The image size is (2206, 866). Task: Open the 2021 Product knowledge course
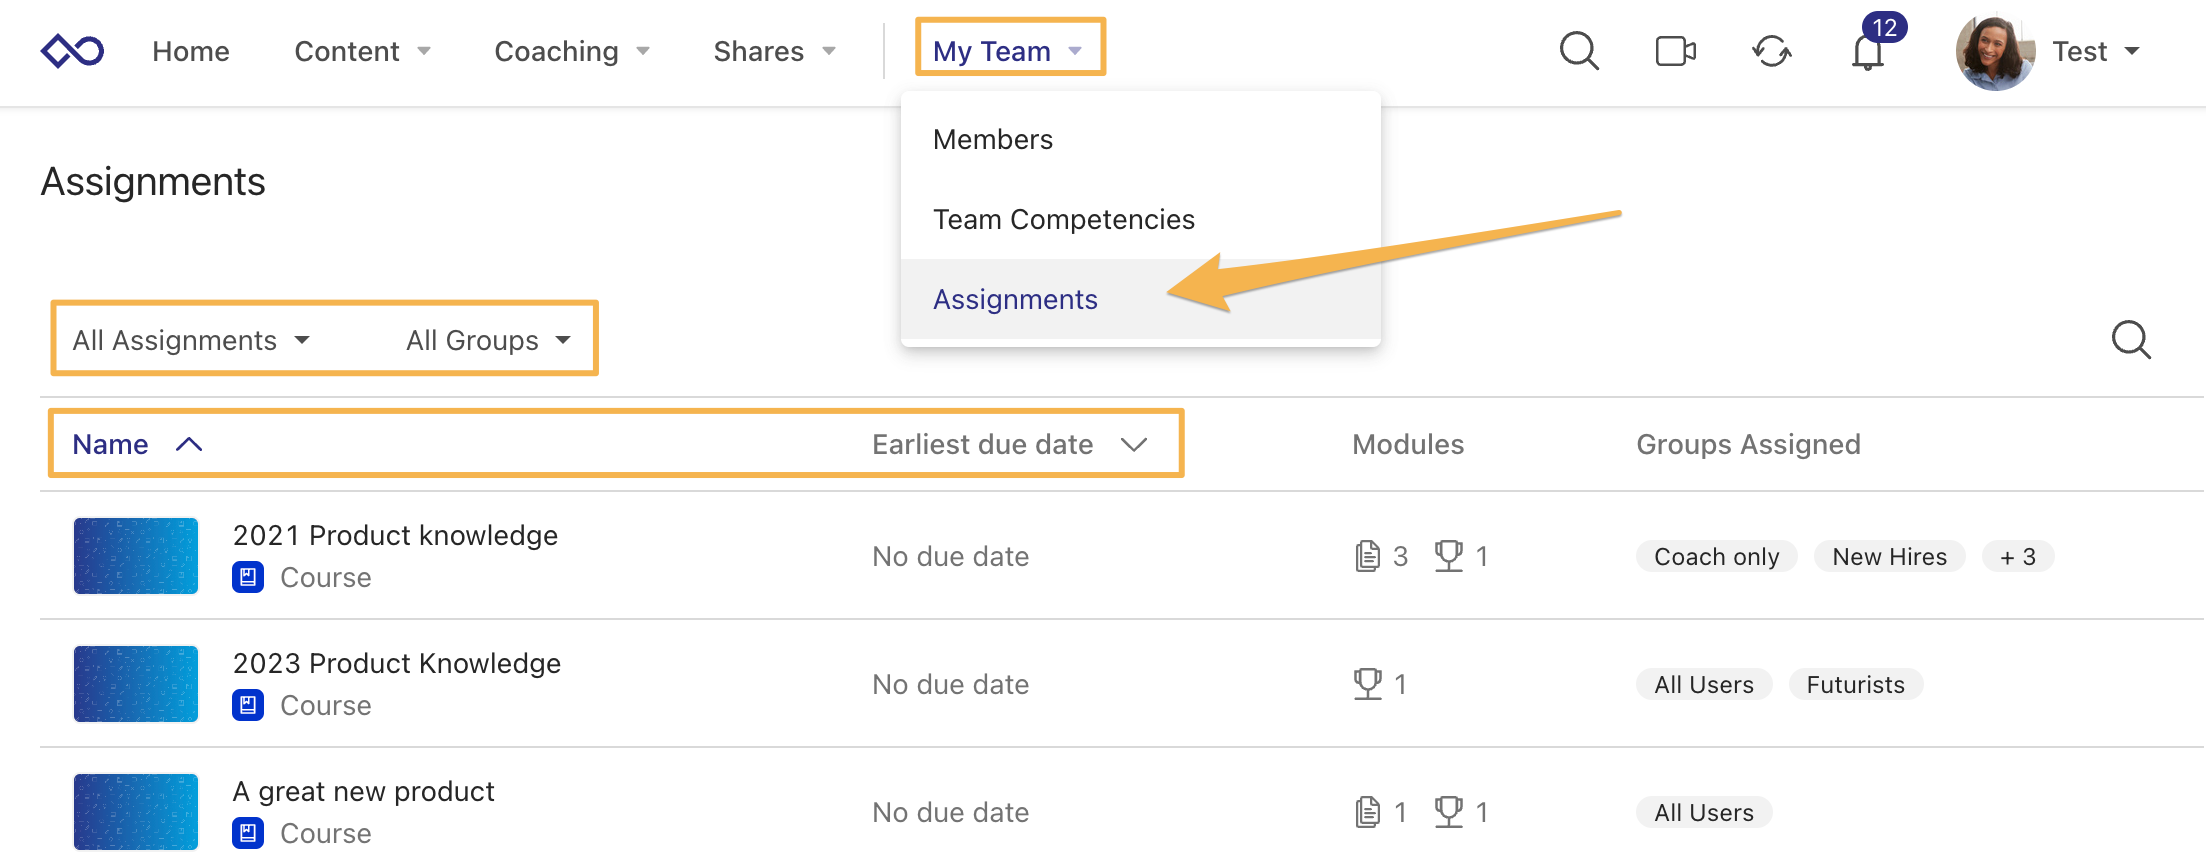(395, 535)
